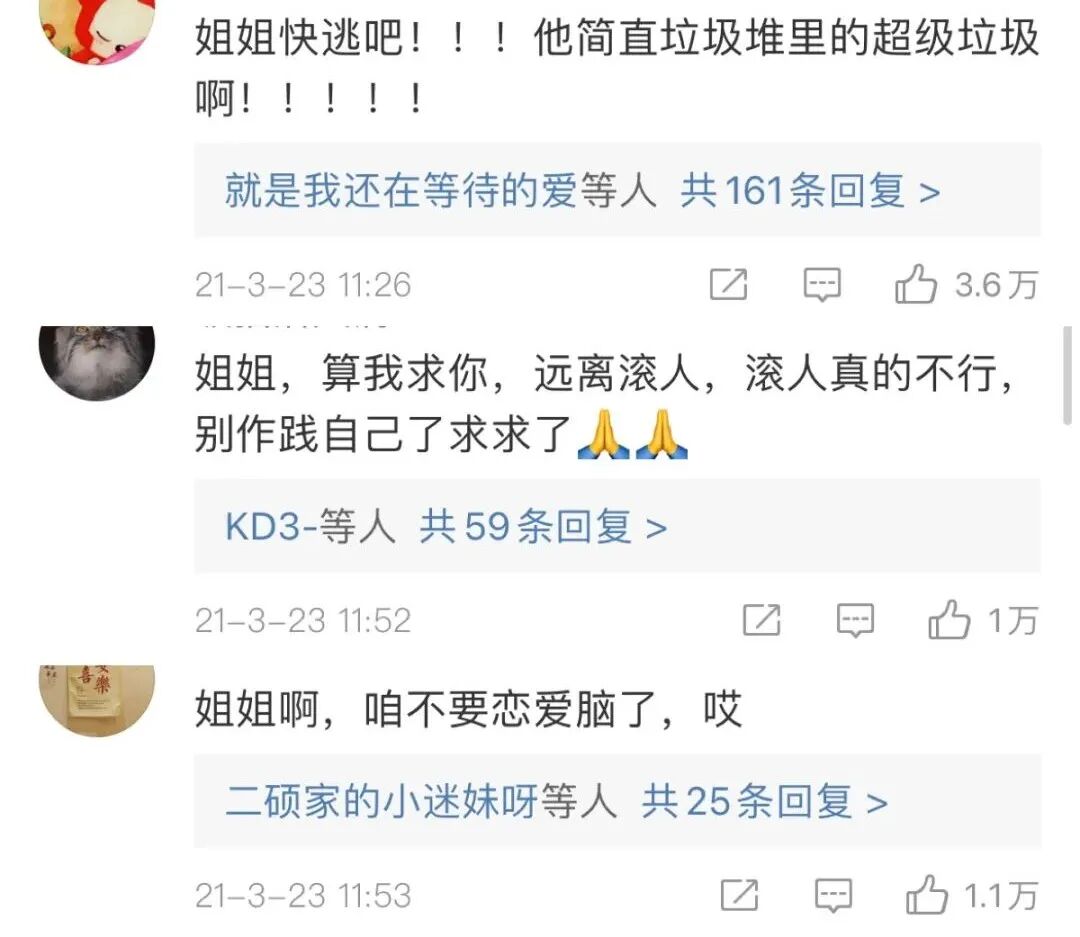Image resolution: width=1080 pixels, height=937 pixels.
Task: Expand the 共25条回复 replies thread
Action: (765, 802)
